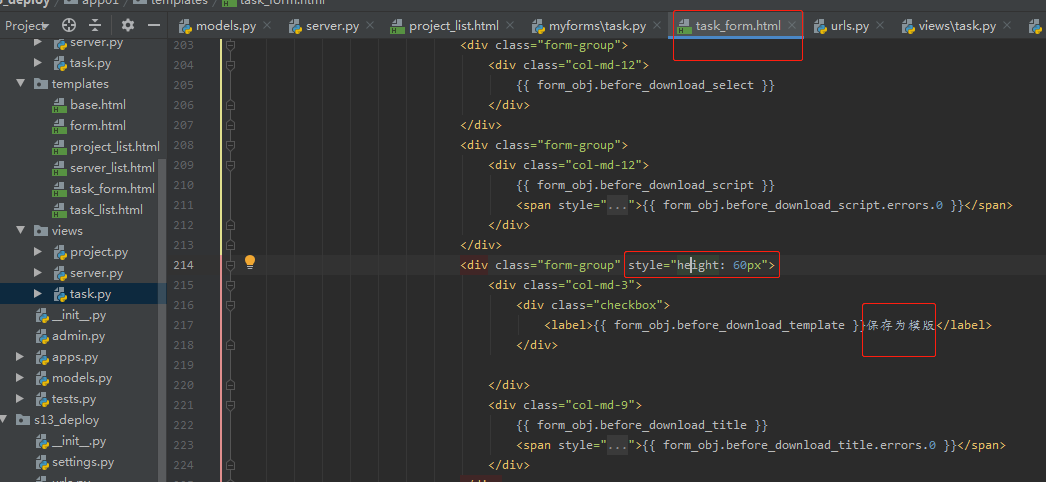Viewport: 1046px width, 482px height.
Task: Open Project panel settings gear
Action: tap(127, 25)
